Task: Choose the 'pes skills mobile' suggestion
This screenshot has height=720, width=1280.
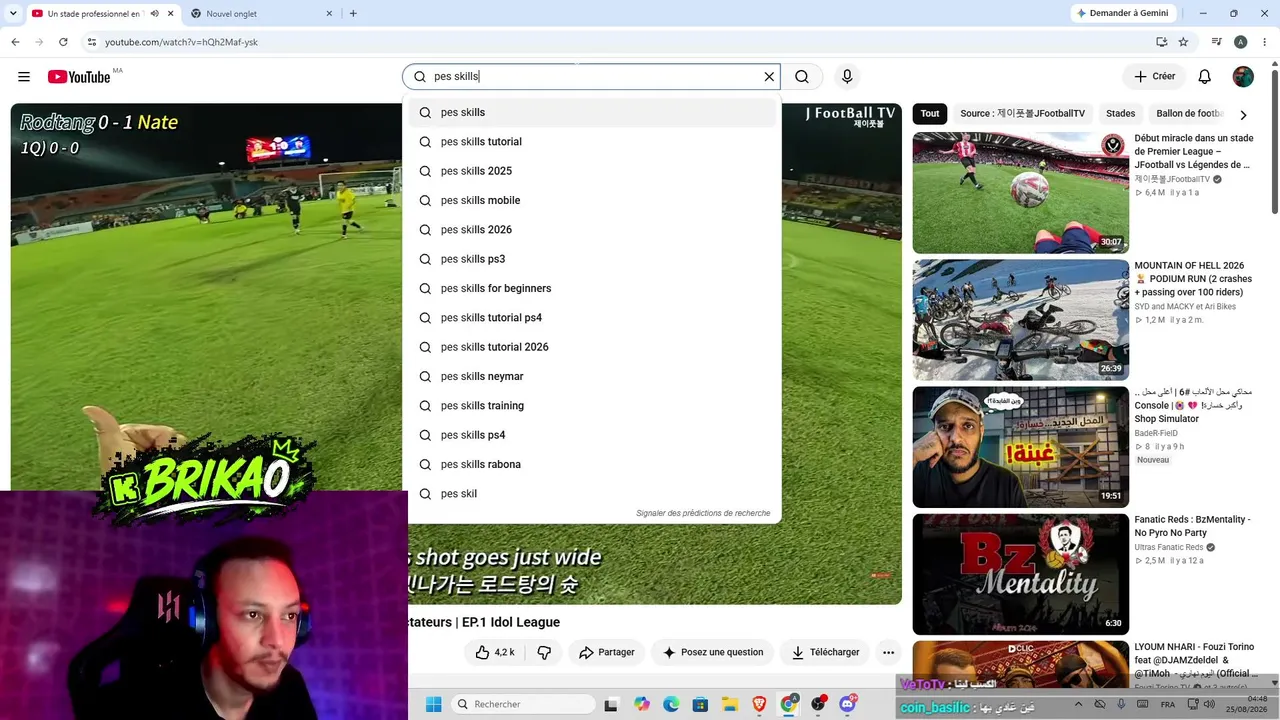Action: pyautogui.click(x=592, y=200)
